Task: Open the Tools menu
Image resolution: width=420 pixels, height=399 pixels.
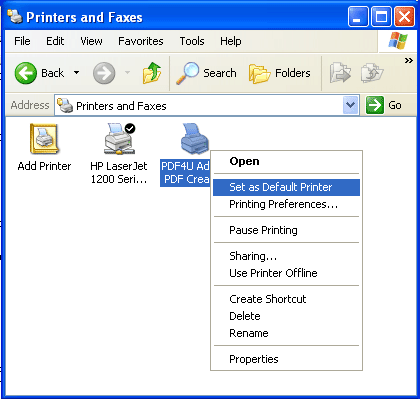Action: pos(192,41)
